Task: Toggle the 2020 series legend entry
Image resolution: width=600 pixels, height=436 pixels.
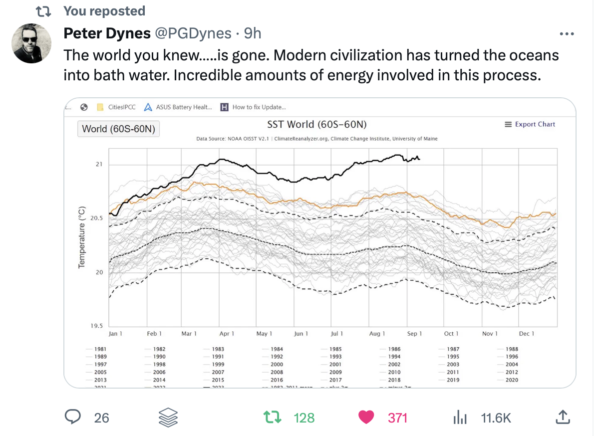Action: coord(512,381)
